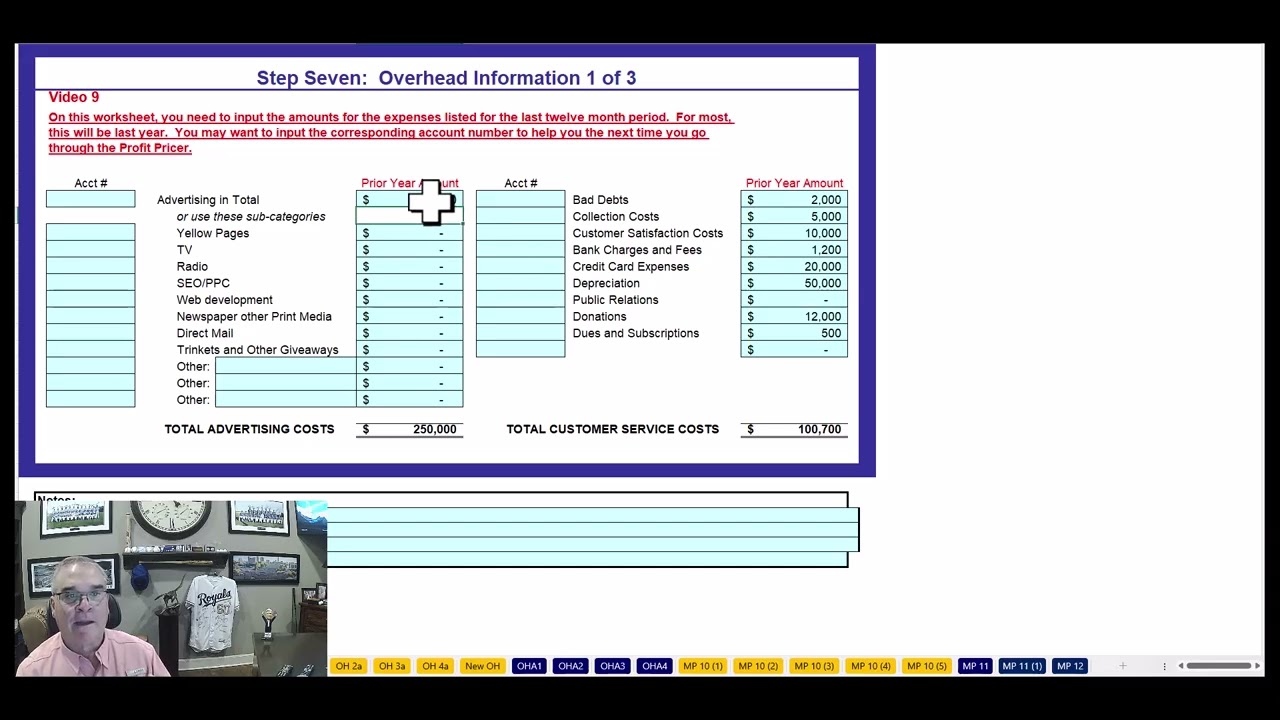This screenshot has height=720, width=1280.
Task: Select the Bad Debts account number field
Action: tap(520, 200)
